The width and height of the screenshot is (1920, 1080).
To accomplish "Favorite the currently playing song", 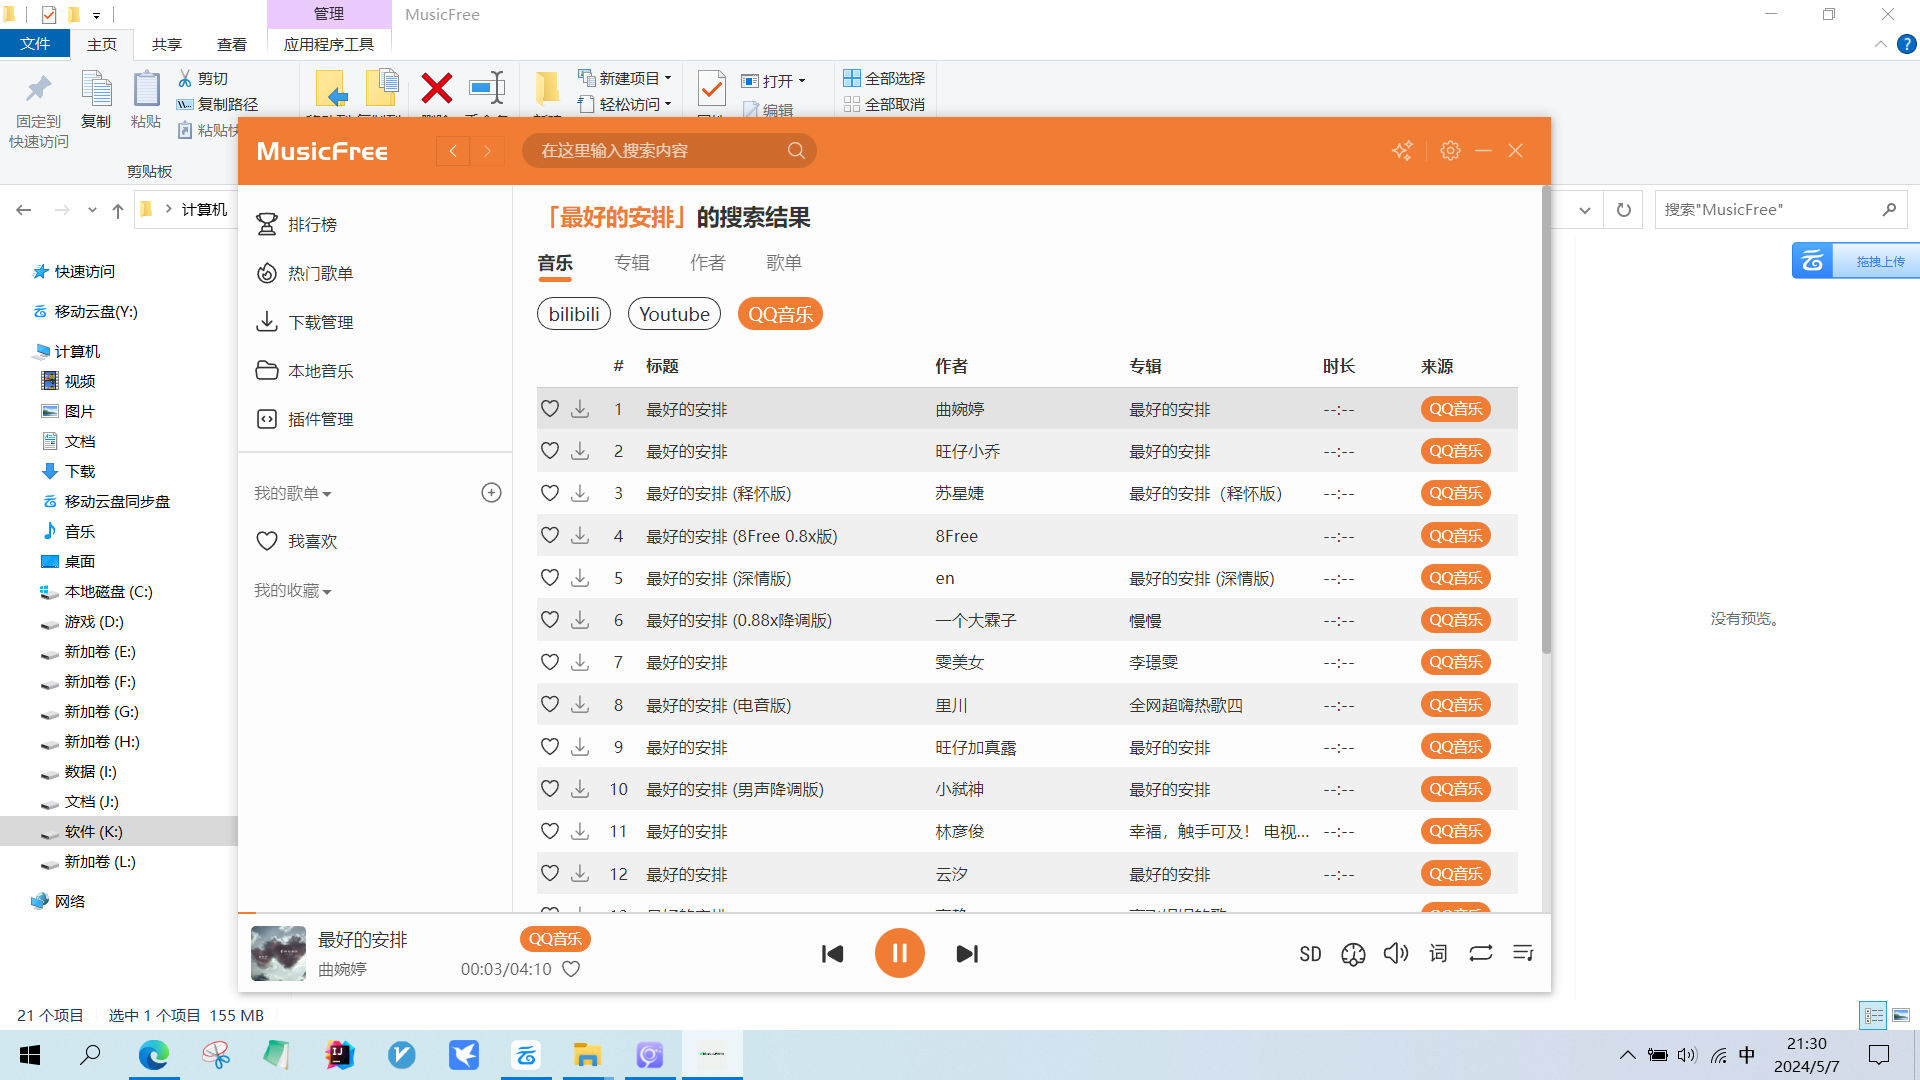I will 571,969.
